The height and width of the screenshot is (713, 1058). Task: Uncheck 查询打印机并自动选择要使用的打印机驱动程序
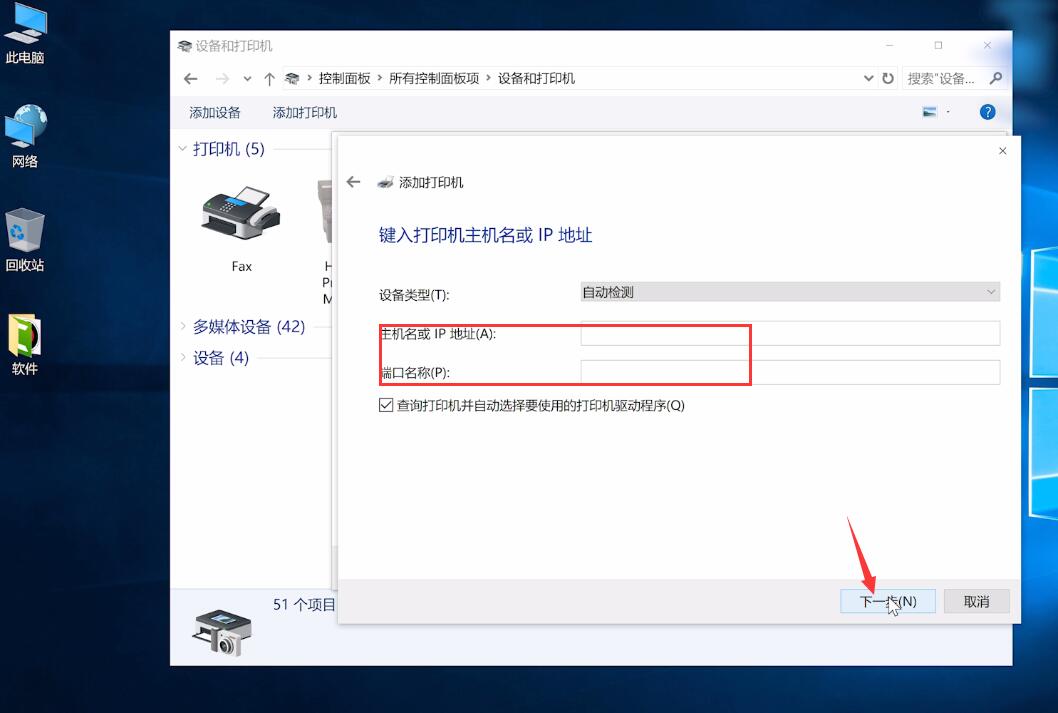coord(385,405)
